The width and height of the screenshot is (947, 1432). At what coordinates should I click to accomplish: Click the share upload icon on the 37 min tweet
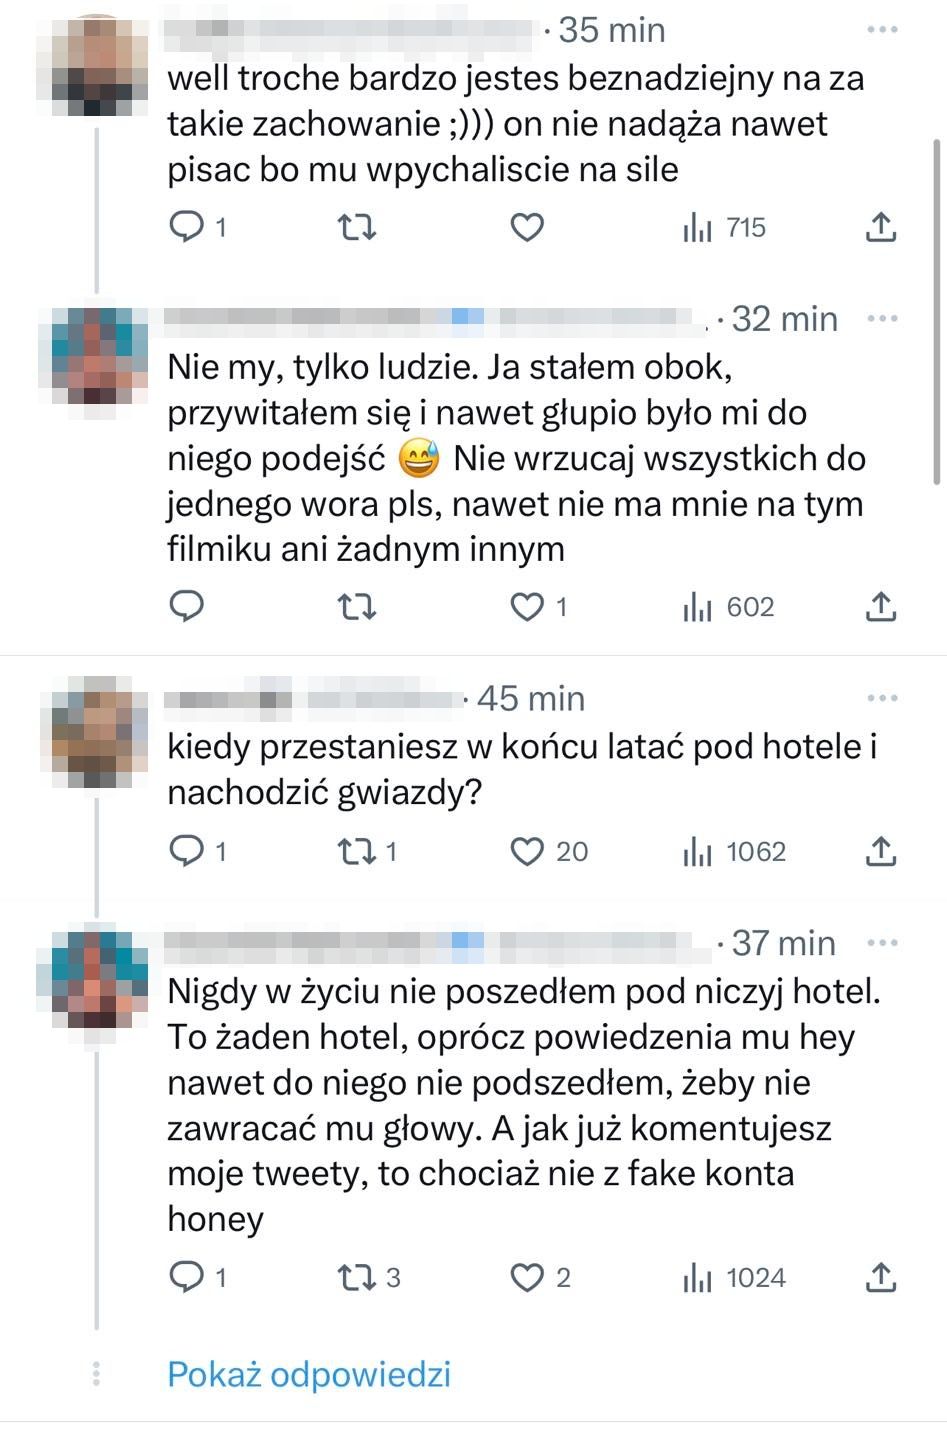880,1277
